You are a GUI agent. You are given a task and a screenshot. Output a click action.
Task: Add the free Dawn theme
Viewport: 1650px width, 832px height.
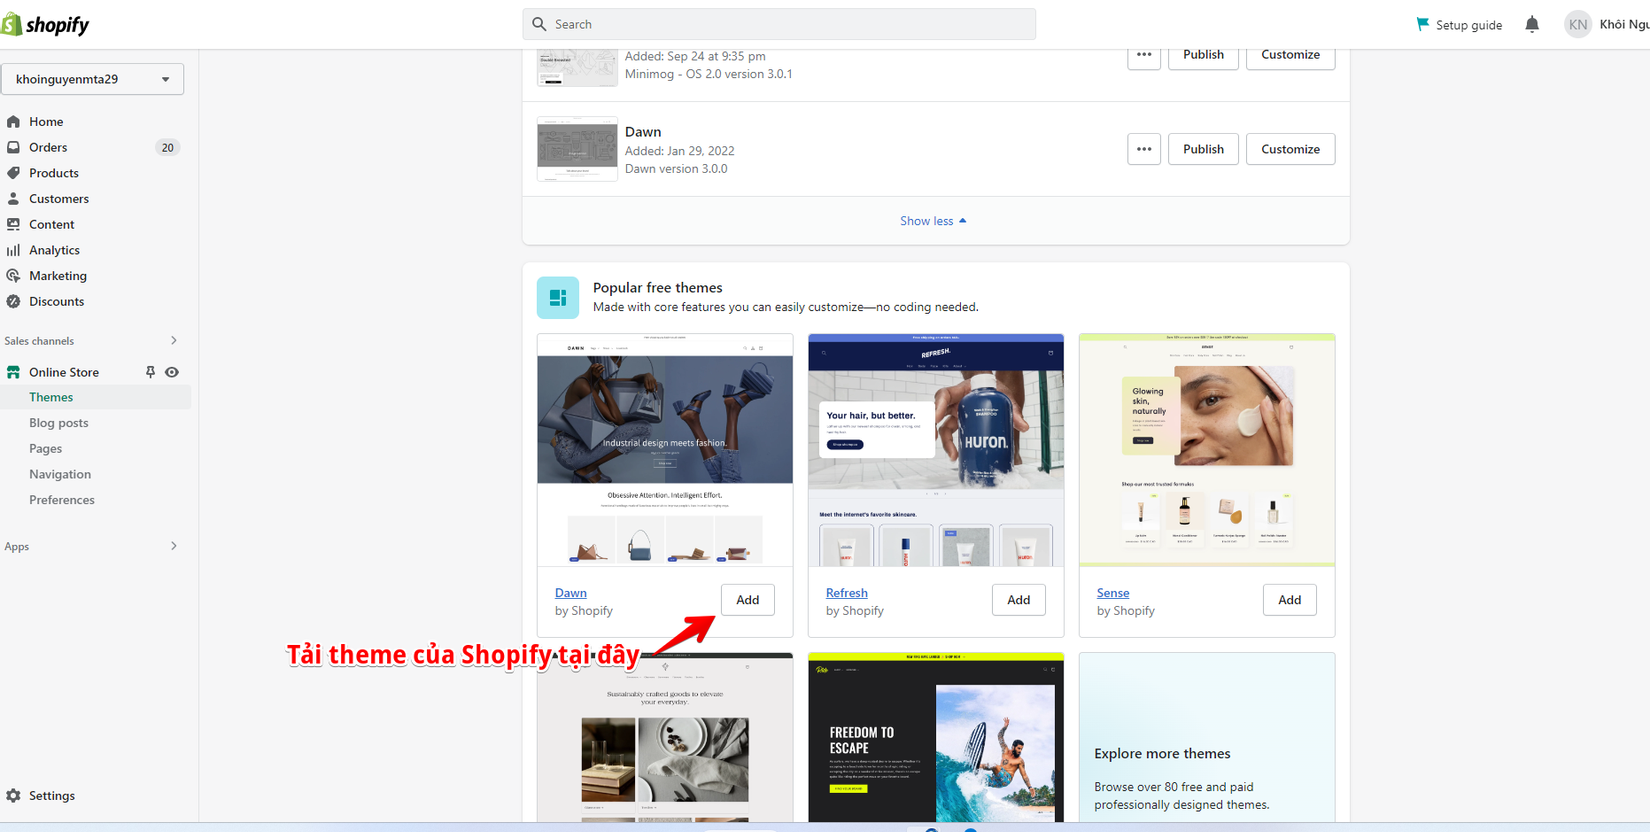coord(748,600)
